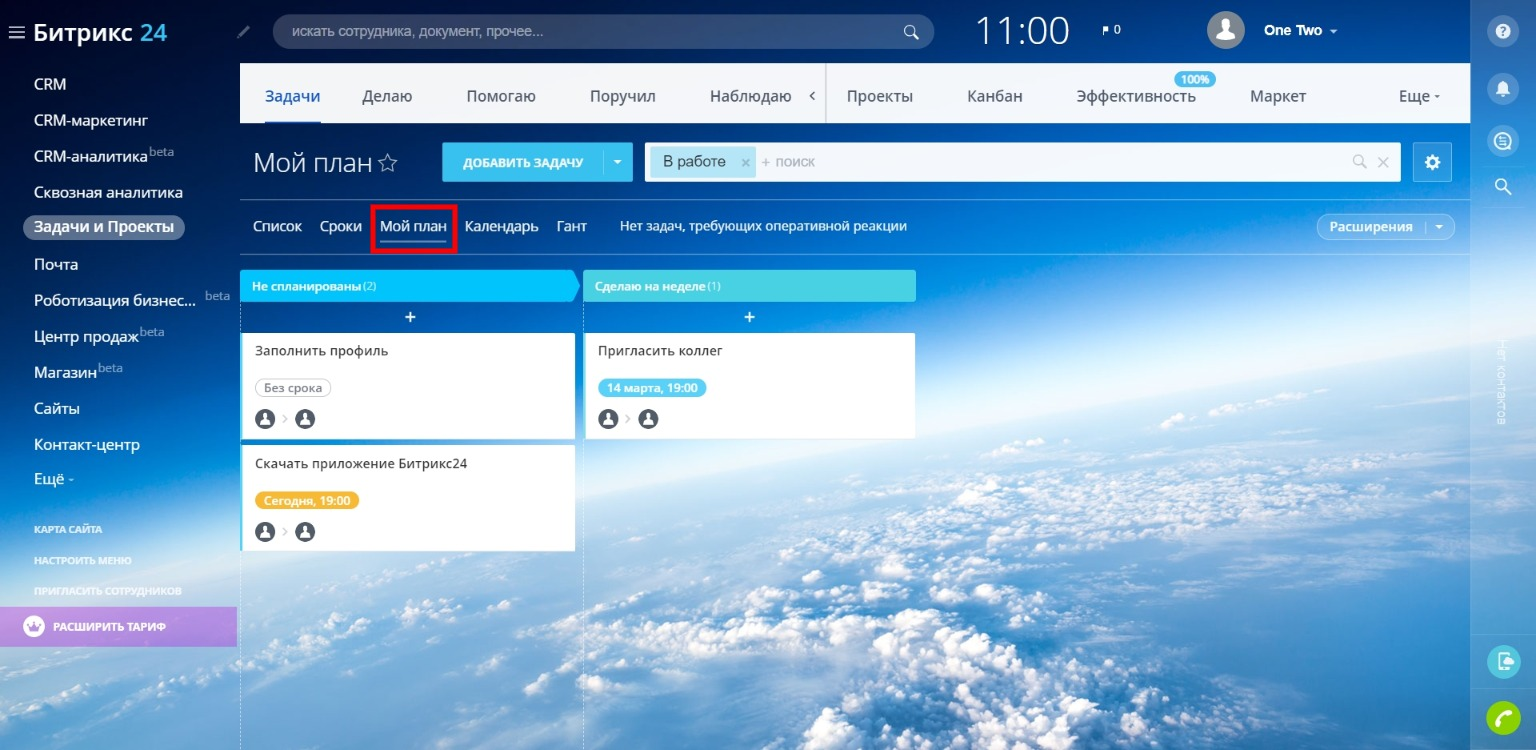Viewport: 1536px width, 750px height.
Task: Open the chat messages icon in right panel
Action: (1502, 140)
